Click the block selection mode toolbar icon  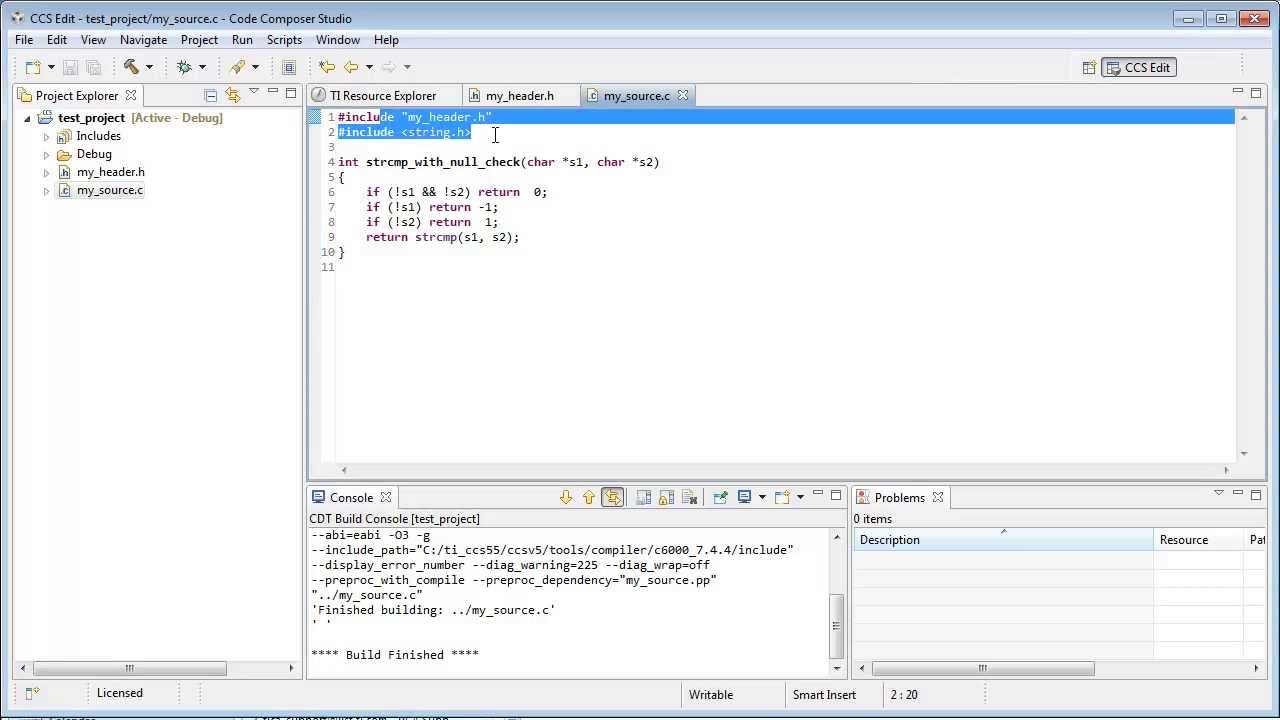289,67
